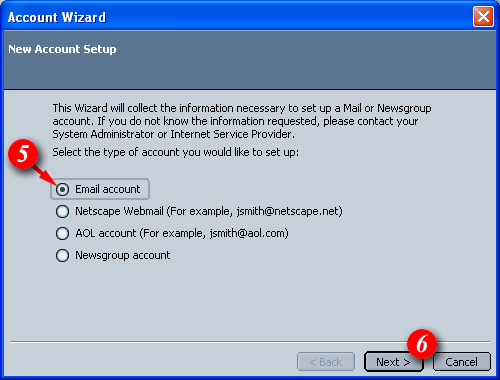This screenshot has width=500, height=380.
Task: Click the red step 5 marker circle
Action: coord(23,154)
